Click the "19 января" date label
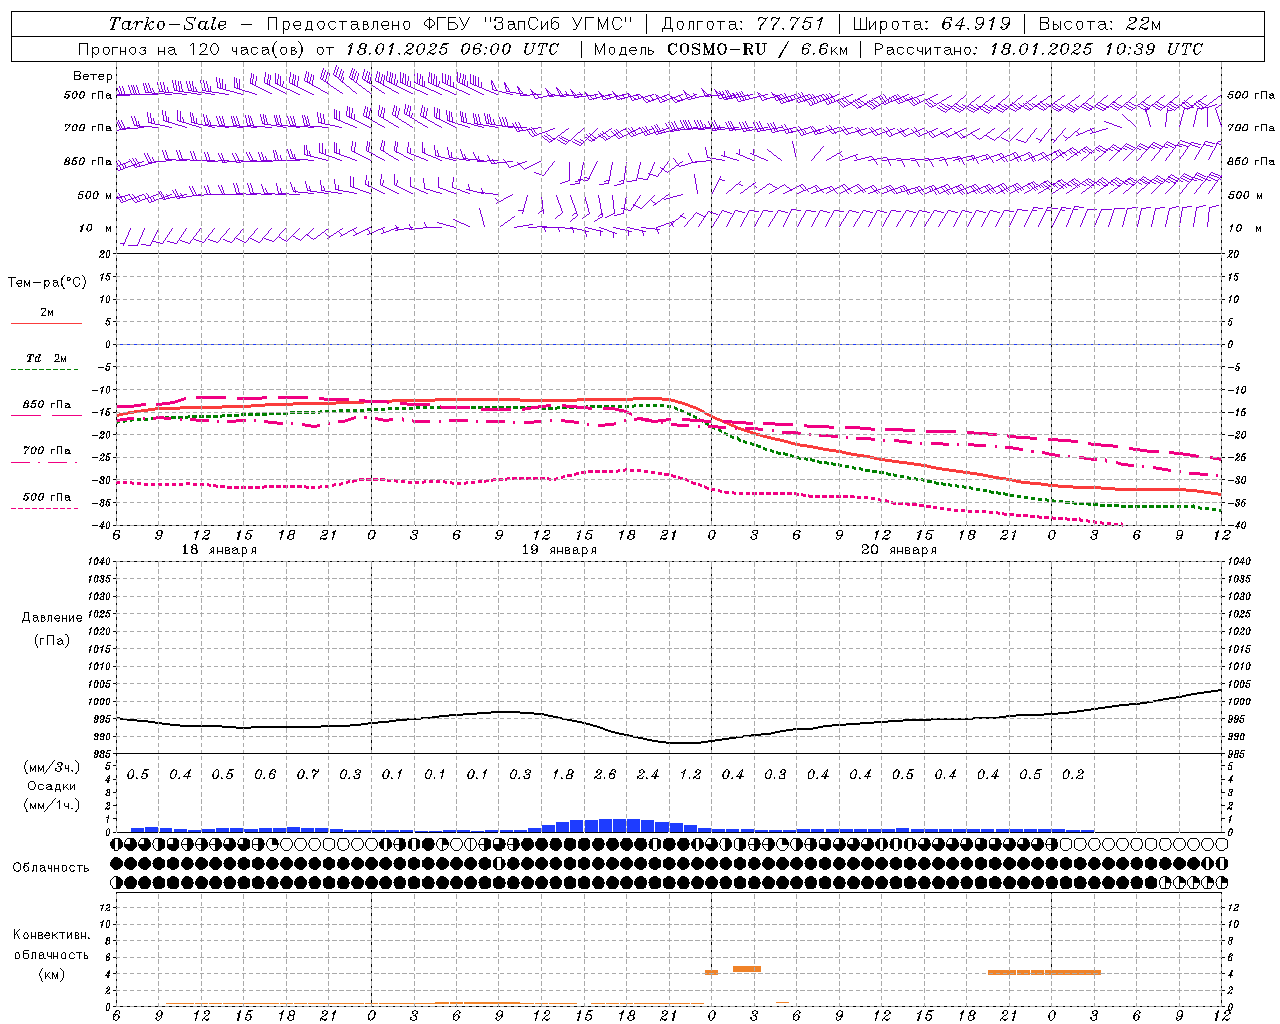 (x=559, y=550)
